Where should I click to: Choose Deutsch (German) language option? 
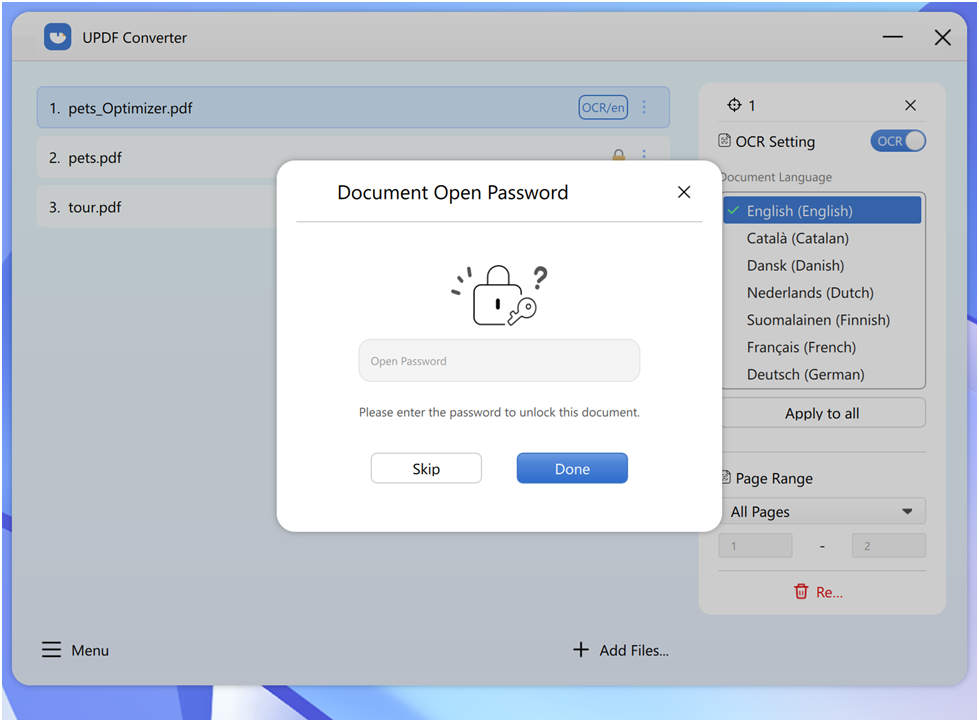click(x=805, y=374)
